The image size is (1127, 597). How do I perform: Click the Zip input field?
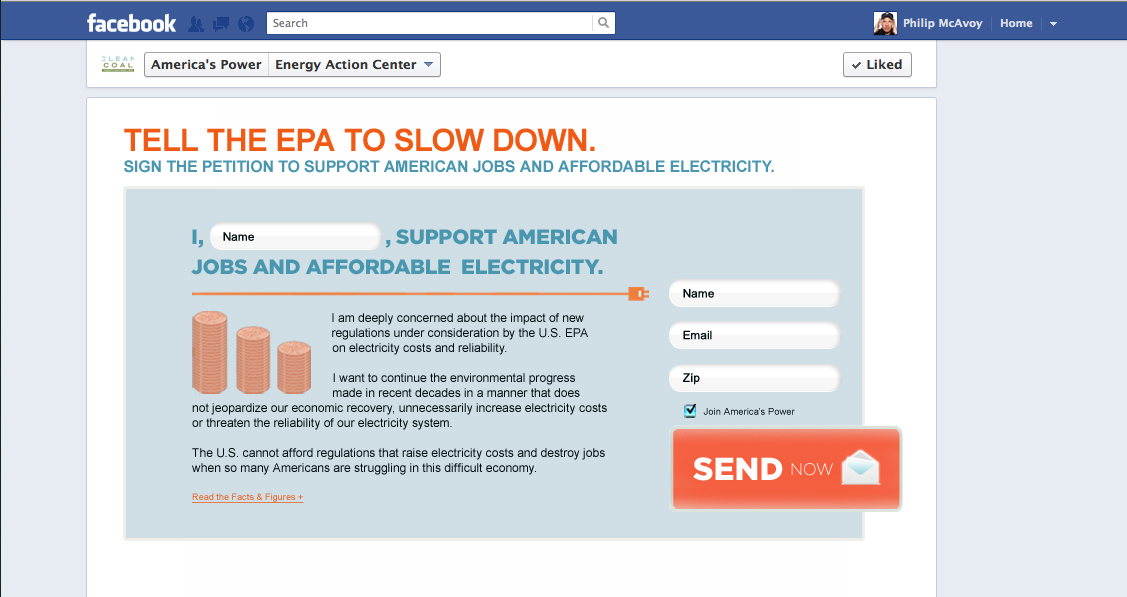[754, 378]
